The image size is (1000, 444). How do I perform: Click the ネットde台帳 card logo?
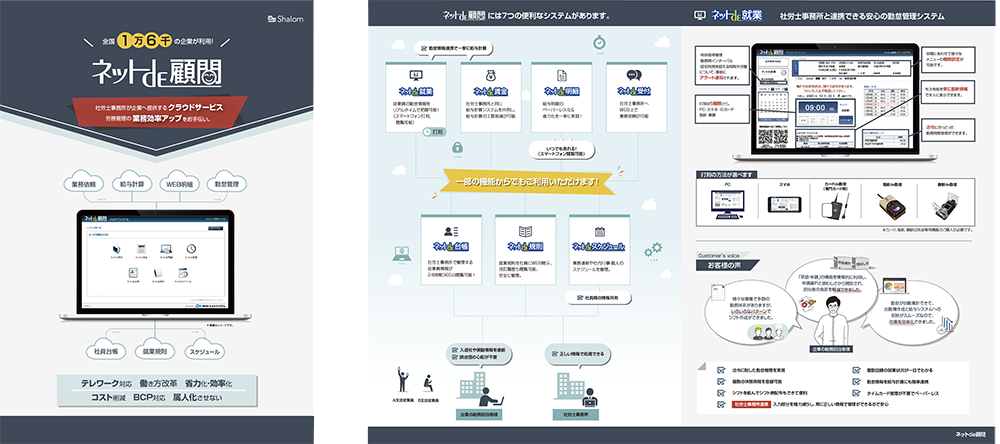coord(452,247)
